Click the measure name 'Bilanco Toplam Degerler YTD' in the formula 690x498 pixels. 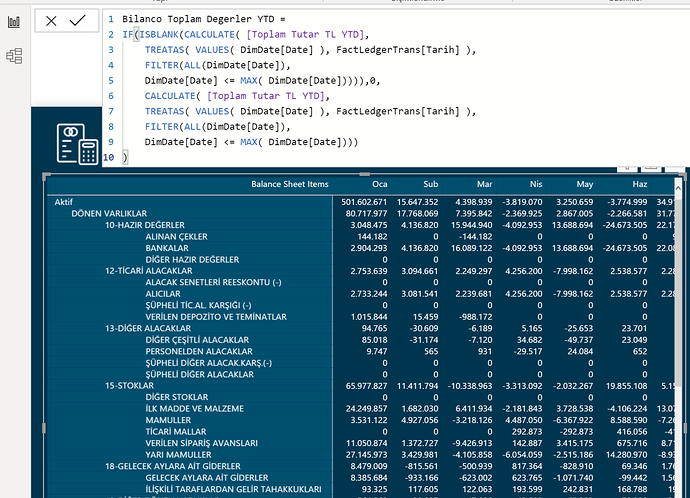tap(198, 19)
